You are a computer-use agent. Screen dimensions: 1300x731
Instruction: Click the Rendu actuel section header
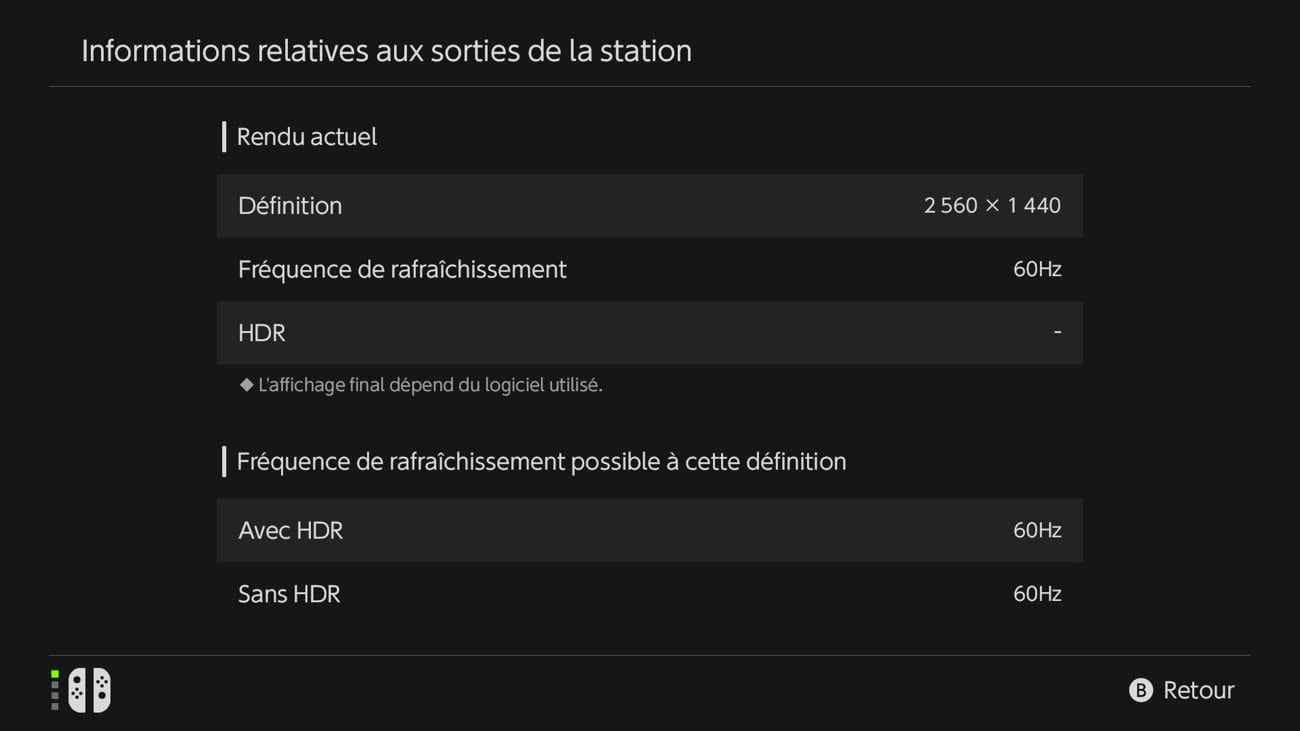(x=306, y=137)
